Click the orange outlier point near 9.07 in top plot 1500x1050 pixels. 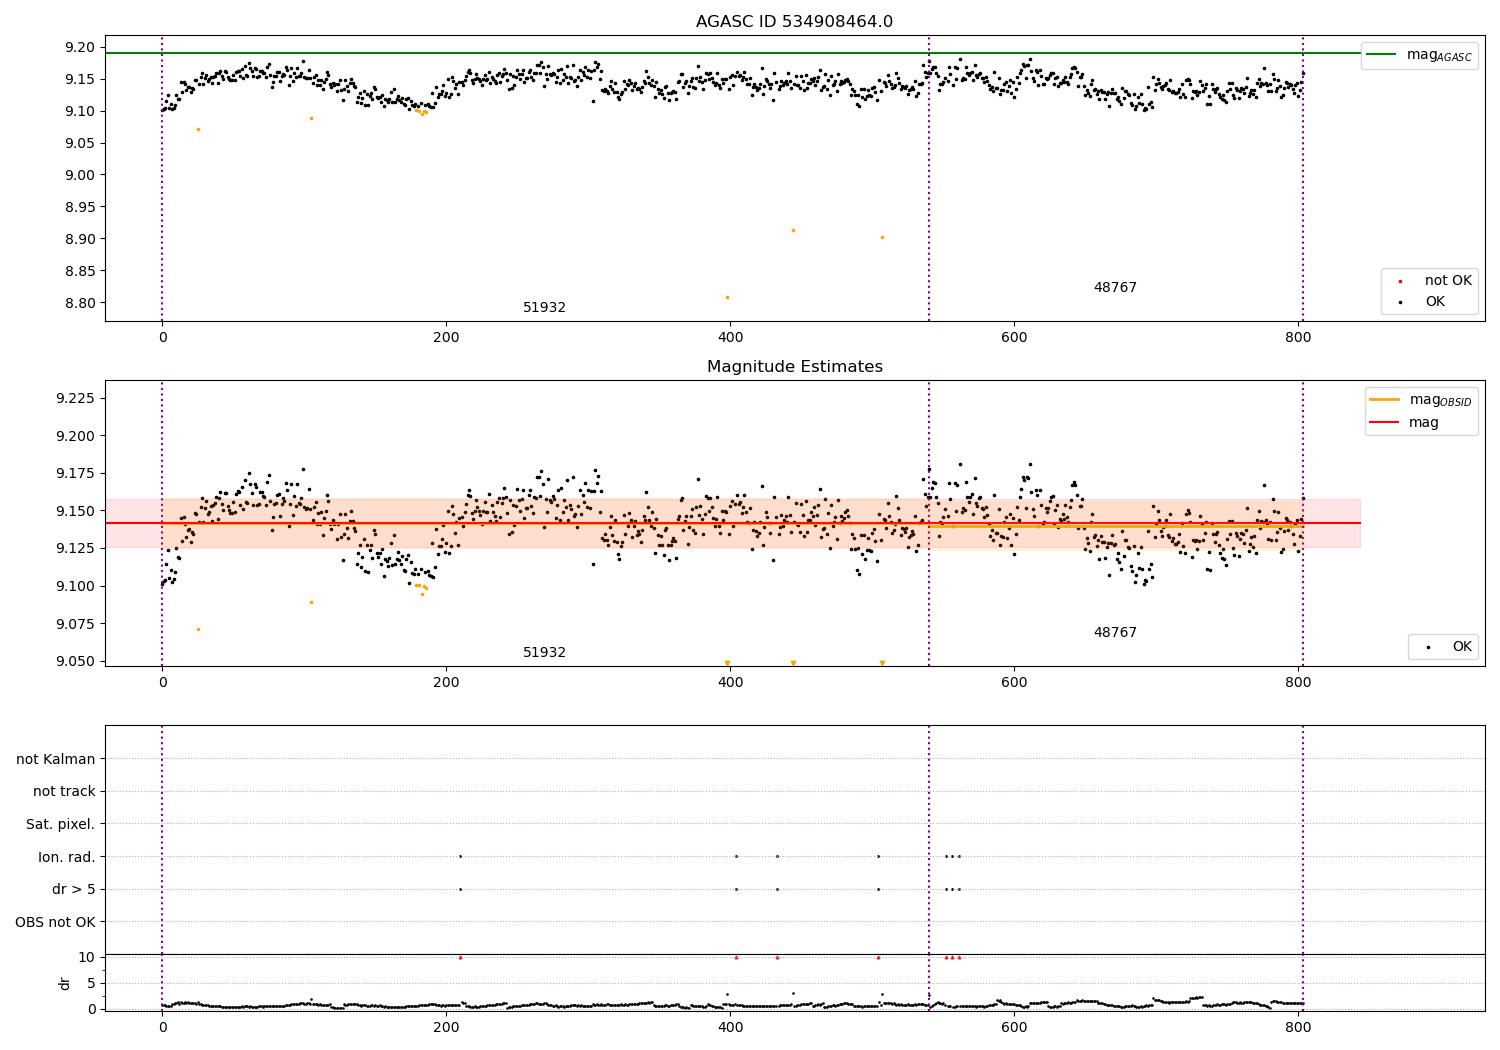[x=198, y=129]
